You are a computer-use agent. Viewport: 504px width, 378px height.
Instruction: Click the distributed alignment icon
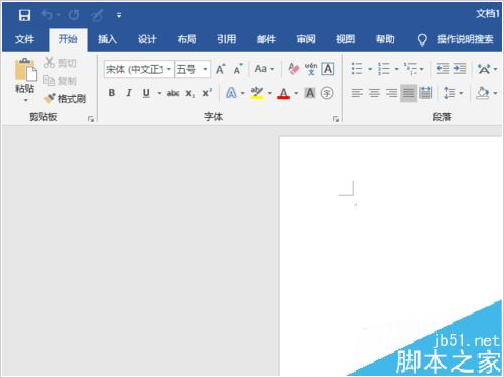(426, 93)
